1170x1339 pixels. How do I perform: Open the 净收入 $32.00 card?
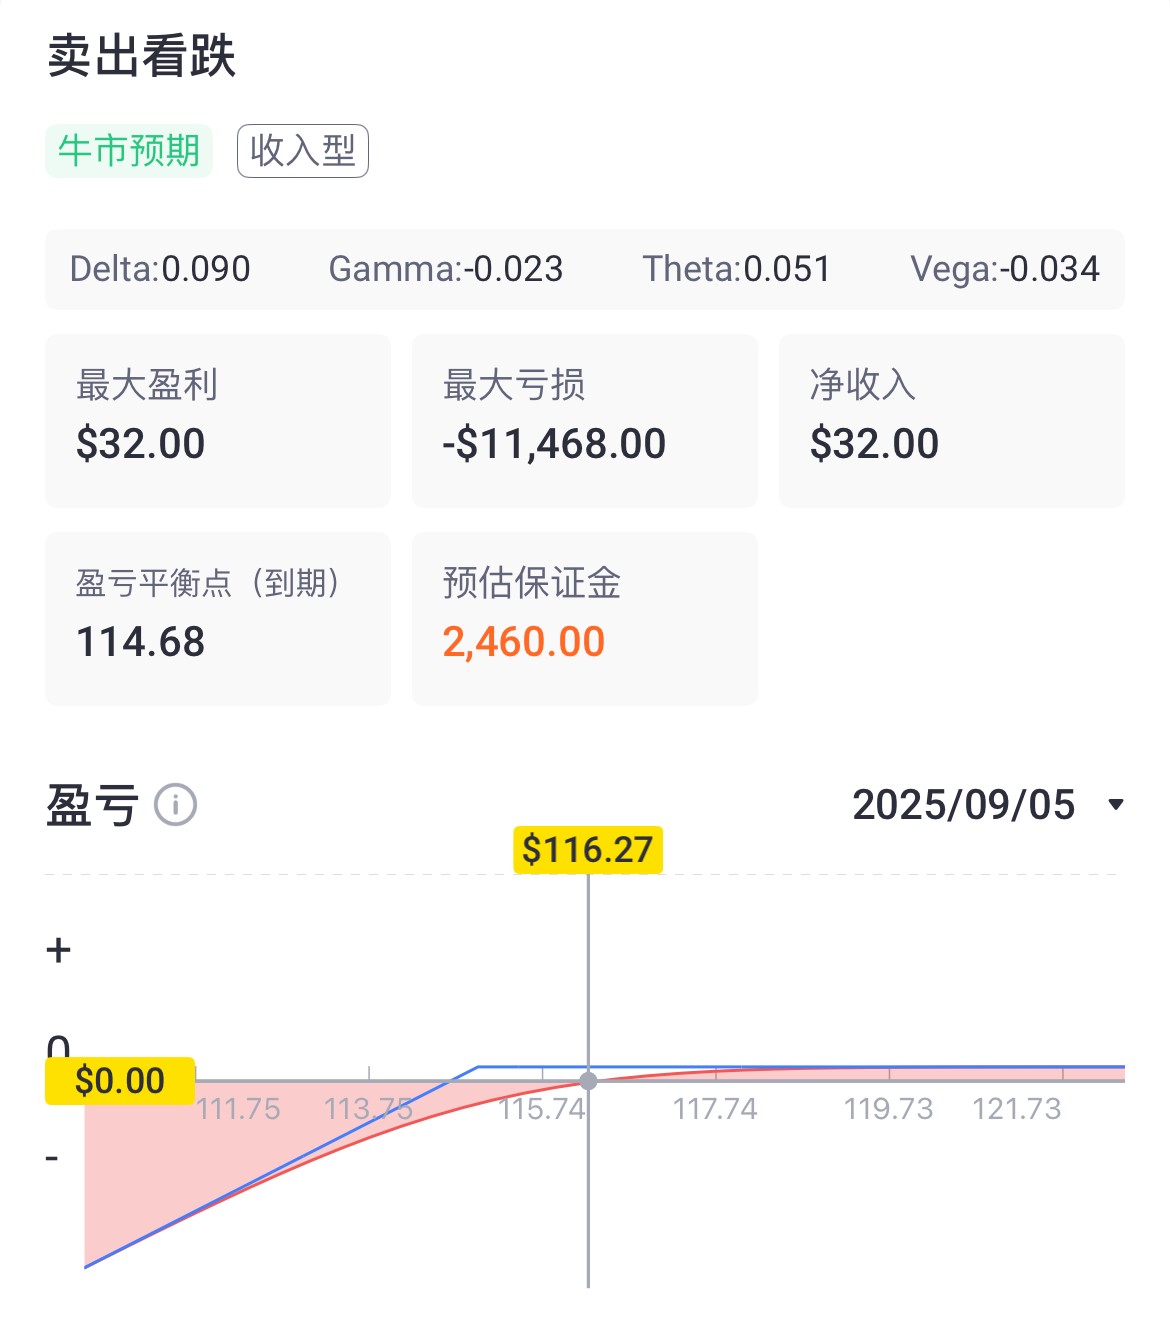coord(952,421)
